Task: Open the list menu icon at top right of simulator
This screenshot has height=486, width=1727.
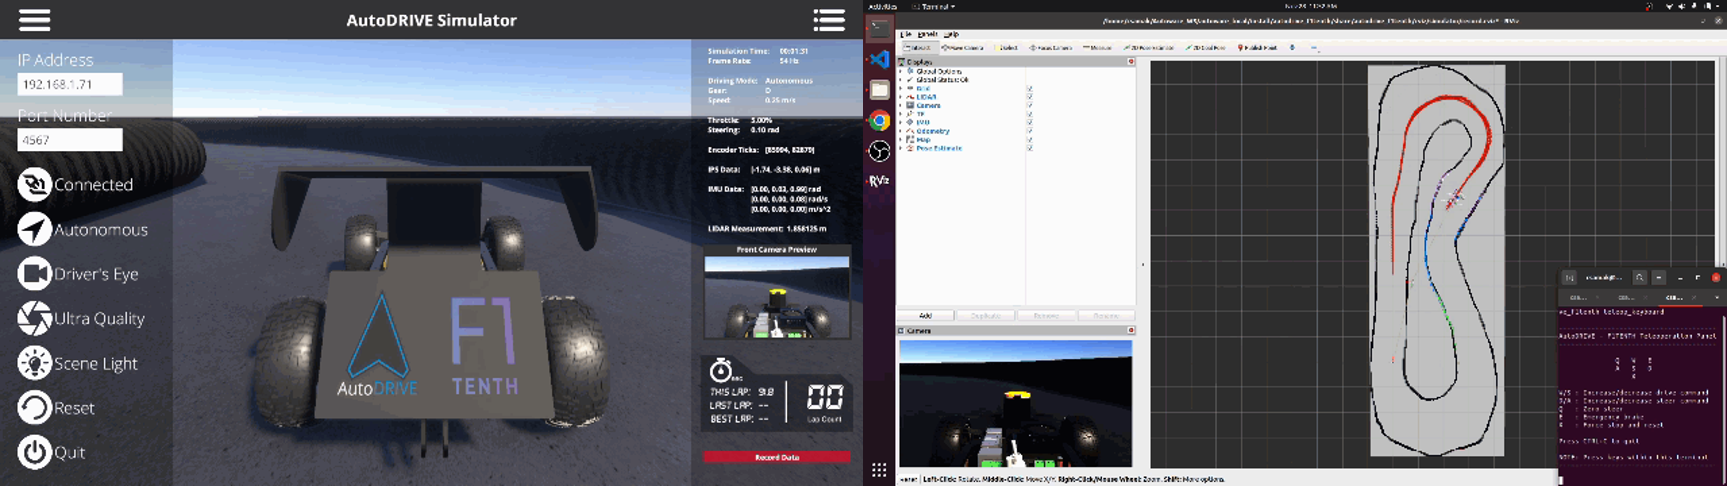Action: [829, 20]
